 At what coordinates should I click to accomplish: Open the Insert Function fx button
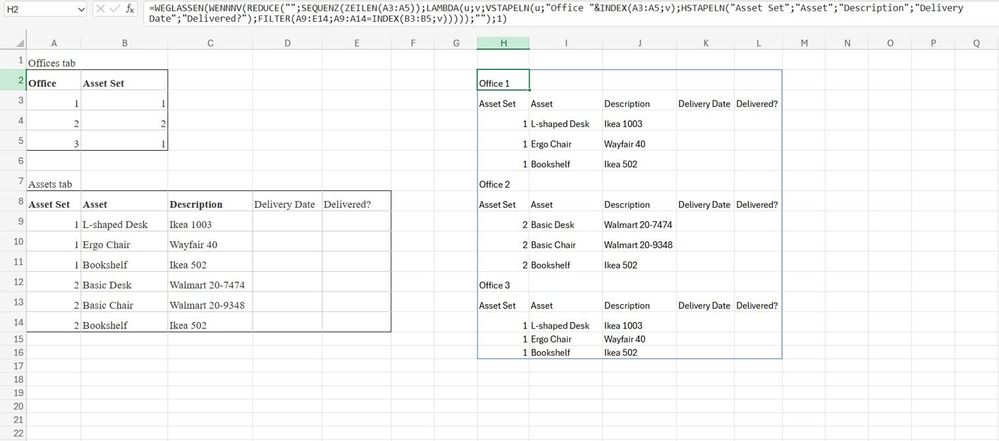point(130,9)
